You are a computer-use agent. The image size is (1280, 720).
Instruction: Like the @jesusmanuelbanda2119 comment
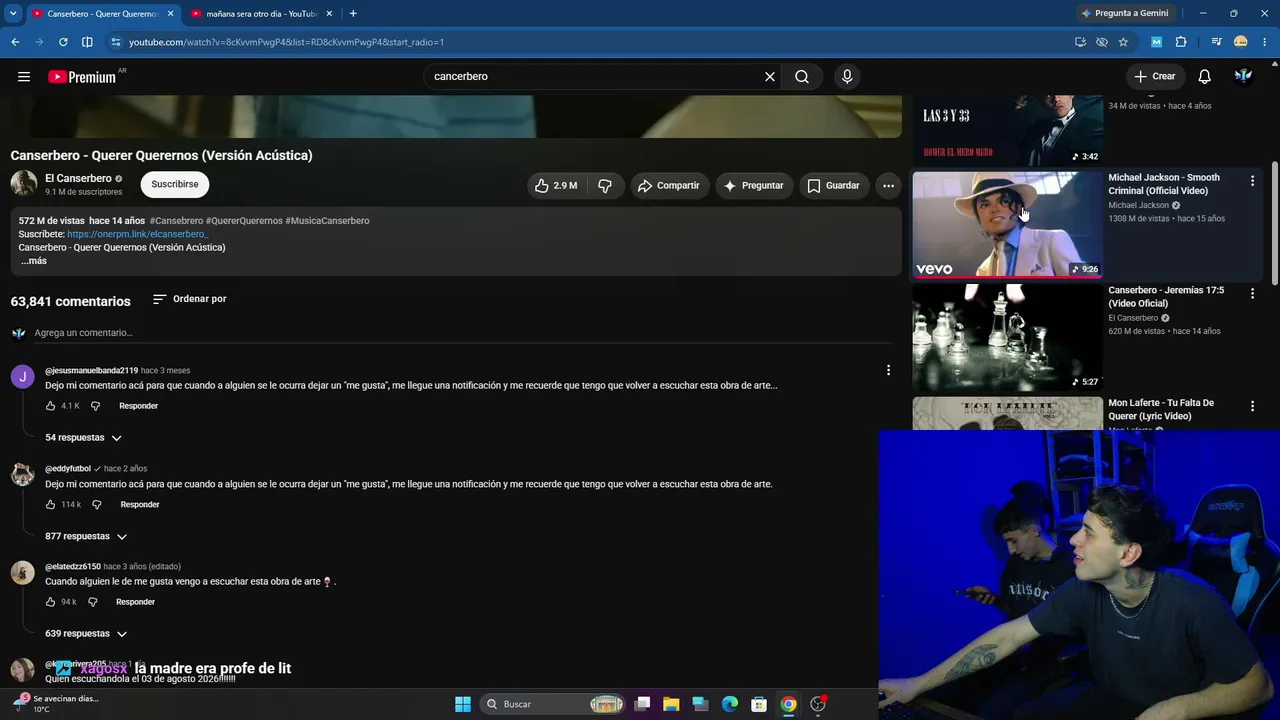(51, 406)
